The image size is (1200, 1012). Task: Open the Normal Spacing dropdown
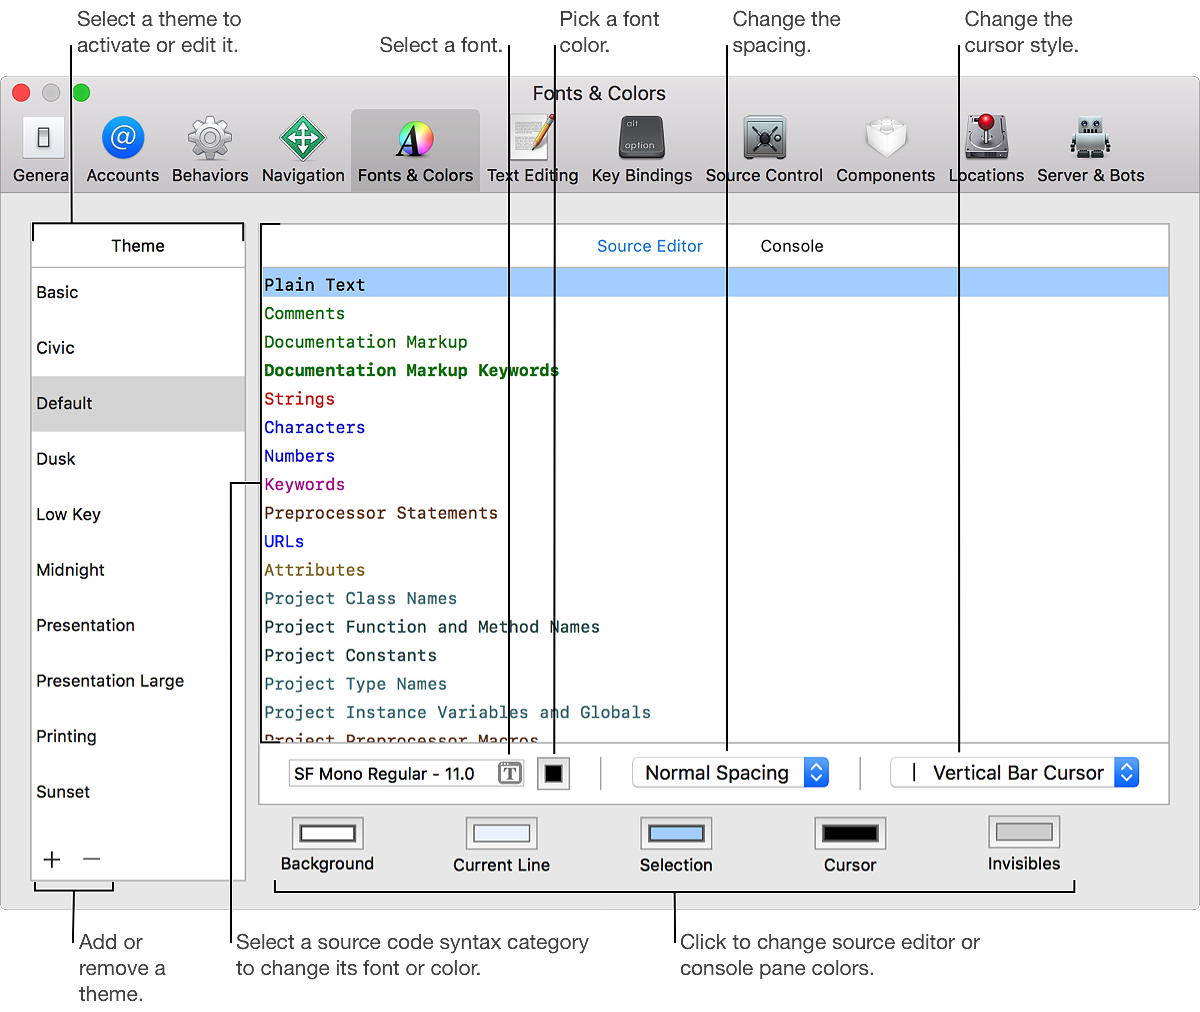point(730,773)
